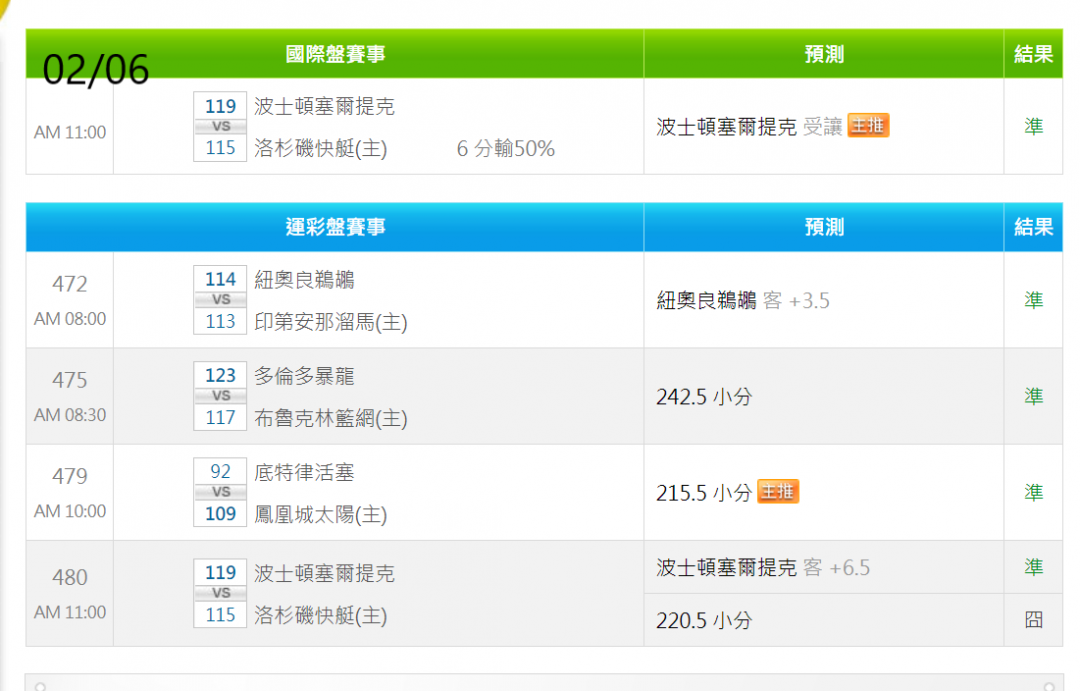
Task: Click the VS badge between 114 and 113
Action: point(220,300)
